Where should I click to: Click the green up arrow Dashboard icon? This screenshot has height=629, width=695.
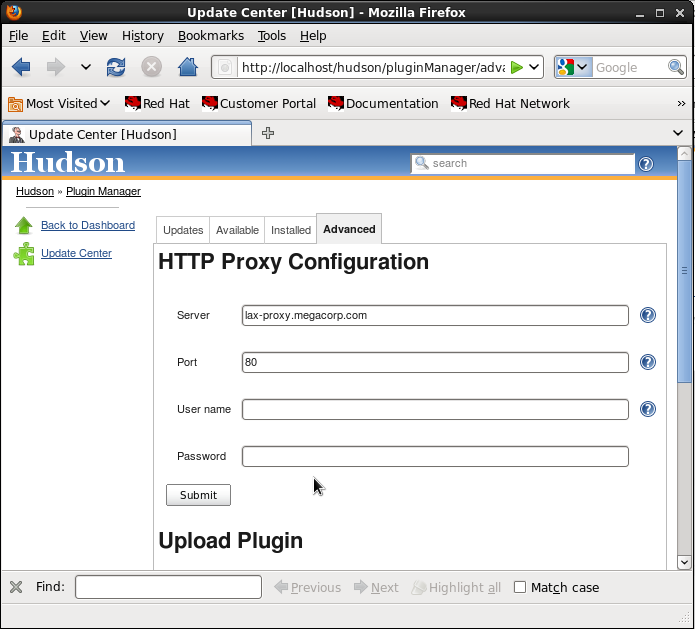point(24,225)
